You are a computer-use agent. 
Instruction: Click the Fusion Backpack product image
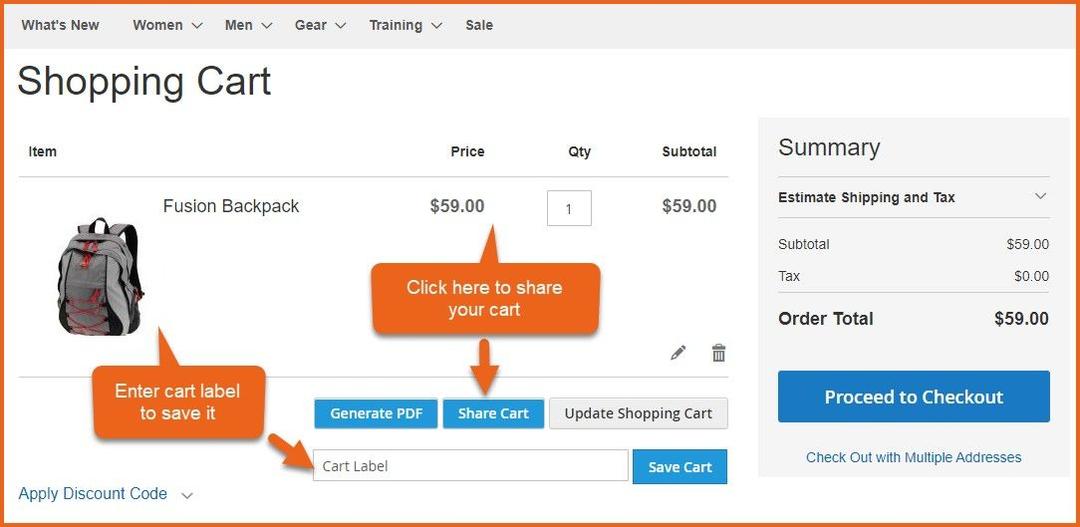[x=100, y=276]
